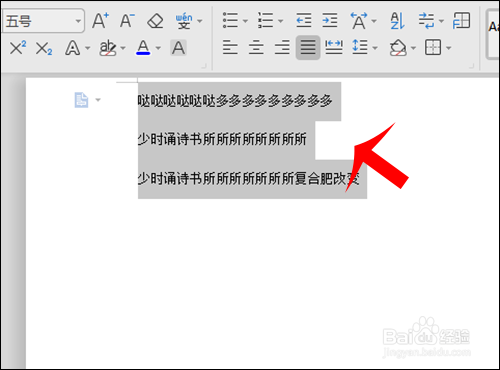The image size is (500, 370).
Task: Apply superscript X² formatting
Action: (18, 48)
